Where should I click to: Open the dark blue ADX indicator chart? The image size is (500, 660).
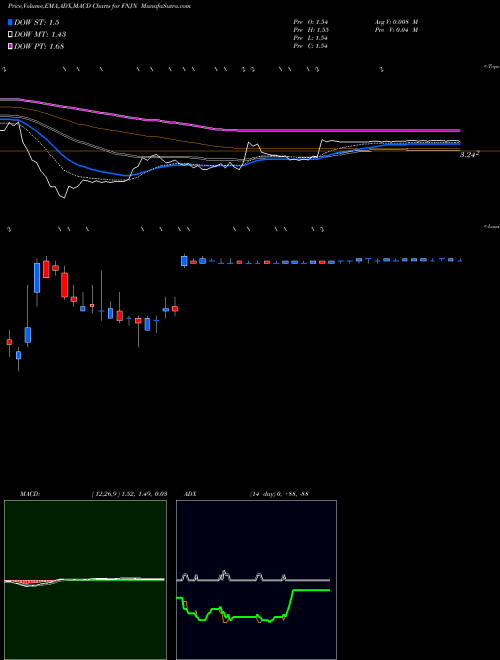pyautogui.click(x=256, y=580)
